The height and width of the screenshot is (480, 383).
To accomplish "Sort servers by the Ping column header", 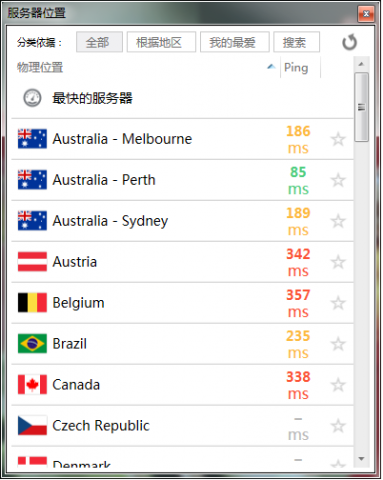I will click(296, 68).
